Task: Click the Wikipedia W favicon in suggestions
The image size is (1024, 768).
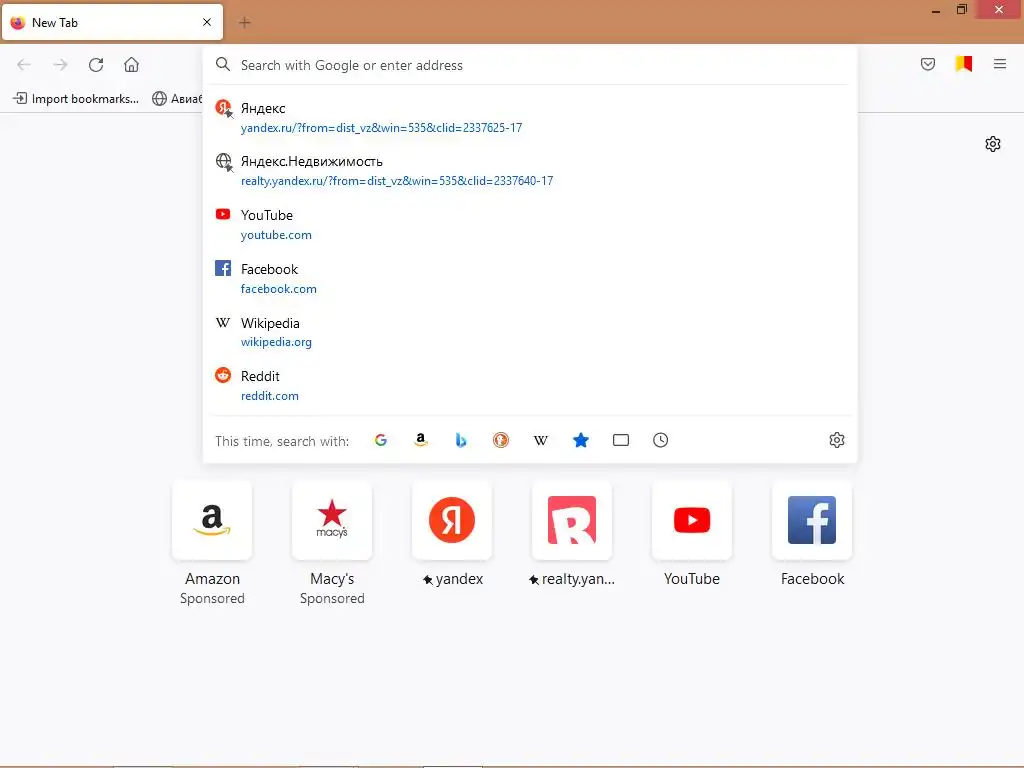Action: tap(223, 322)
